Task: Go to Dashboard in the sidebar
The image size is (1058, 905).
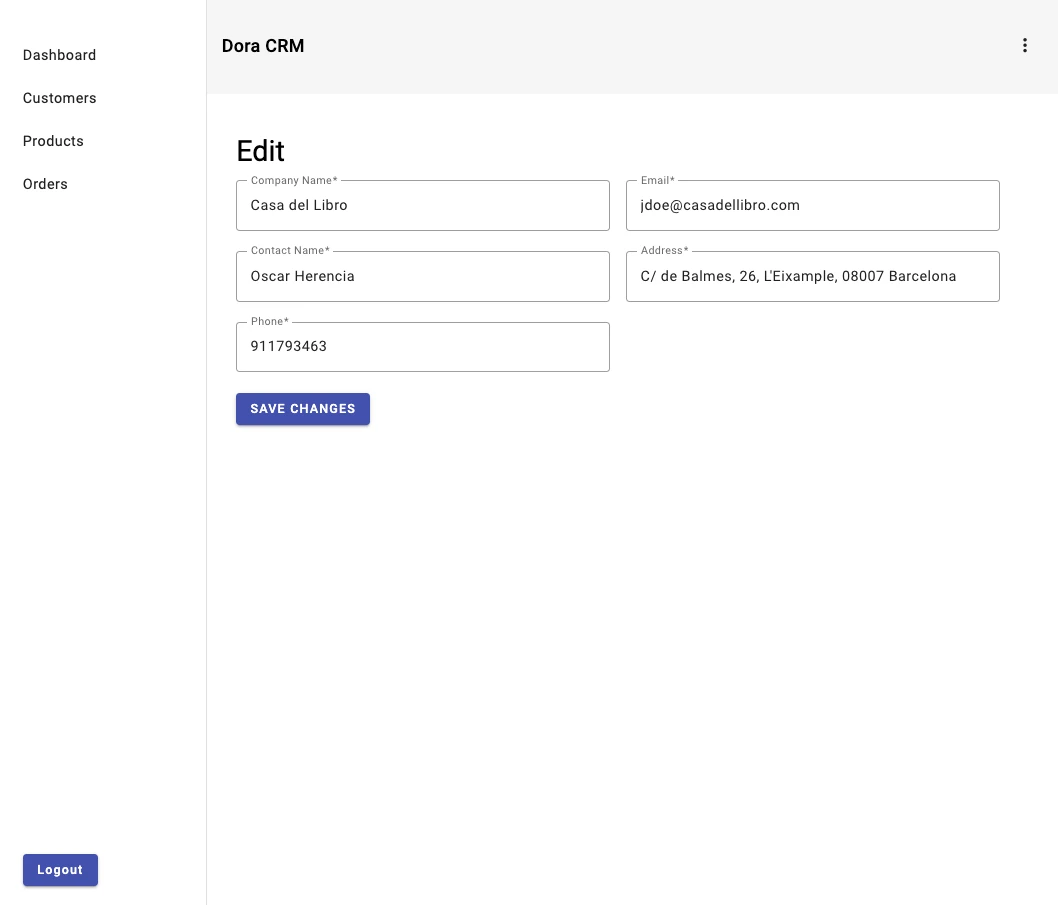Action: [x=59, y=55]
